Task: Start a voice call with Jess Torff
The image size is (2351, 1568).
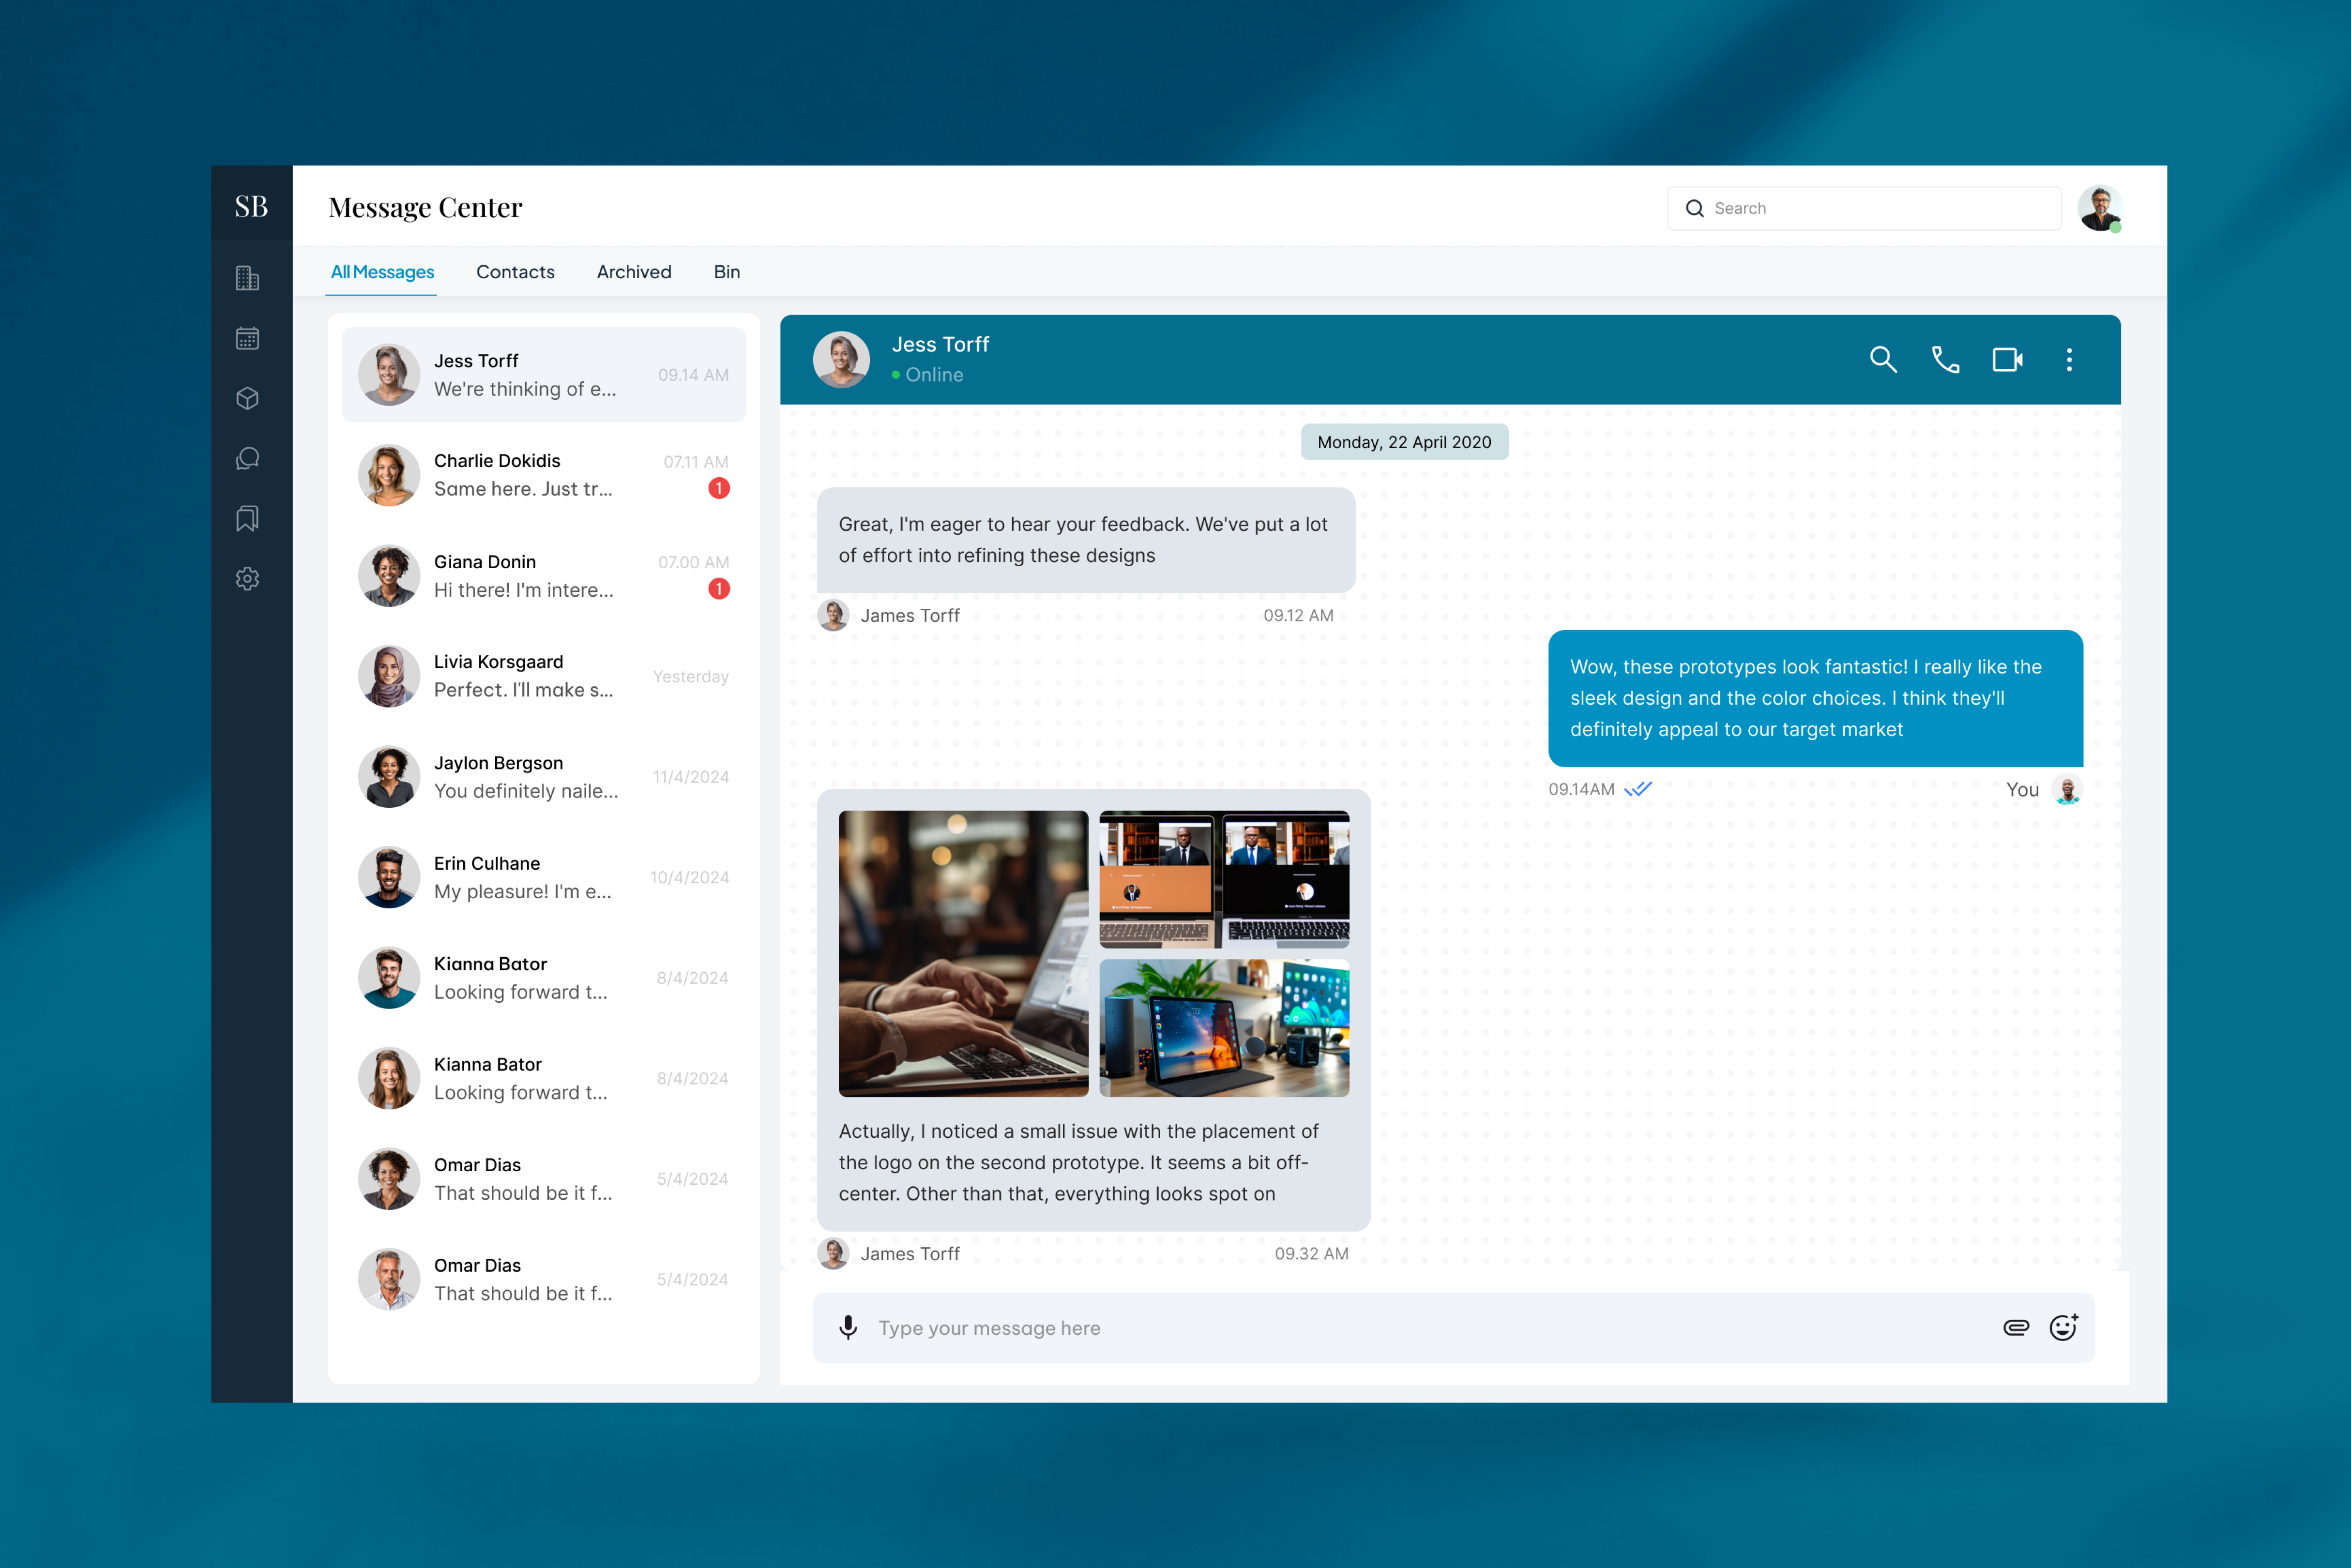Action: click(1944, 360)
